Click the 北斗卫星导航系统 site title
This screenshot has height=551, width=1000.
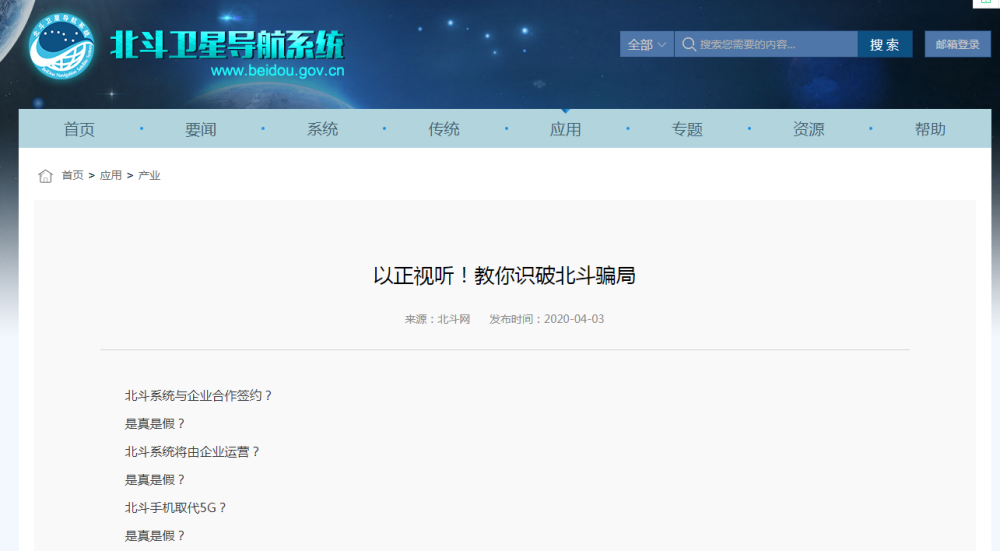coord(227,45)
